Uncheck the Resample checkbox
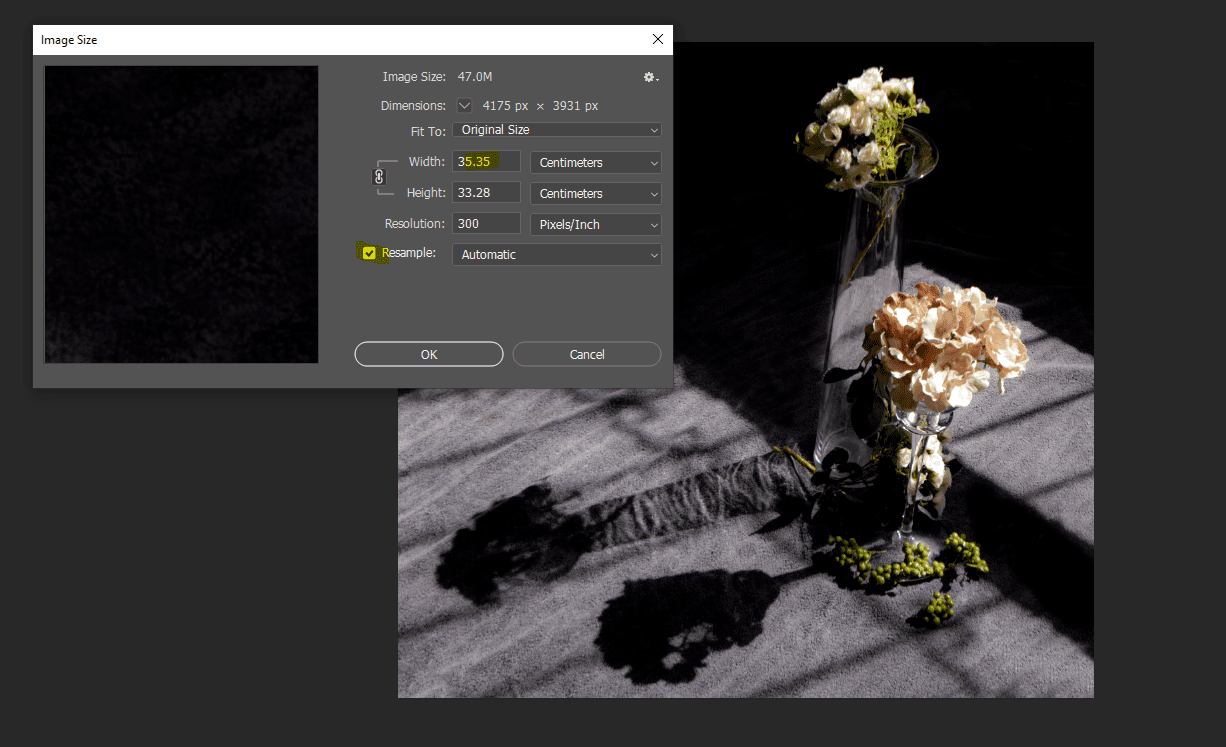The image size is (1226, 747). (369, 253)
